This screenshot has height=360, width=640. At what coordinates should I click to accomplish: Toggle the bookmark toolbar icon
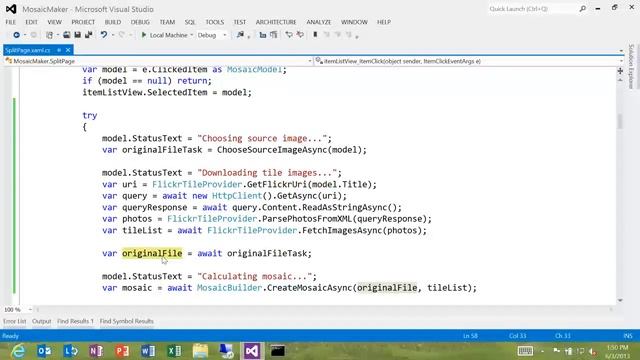(x=315, y=35)
